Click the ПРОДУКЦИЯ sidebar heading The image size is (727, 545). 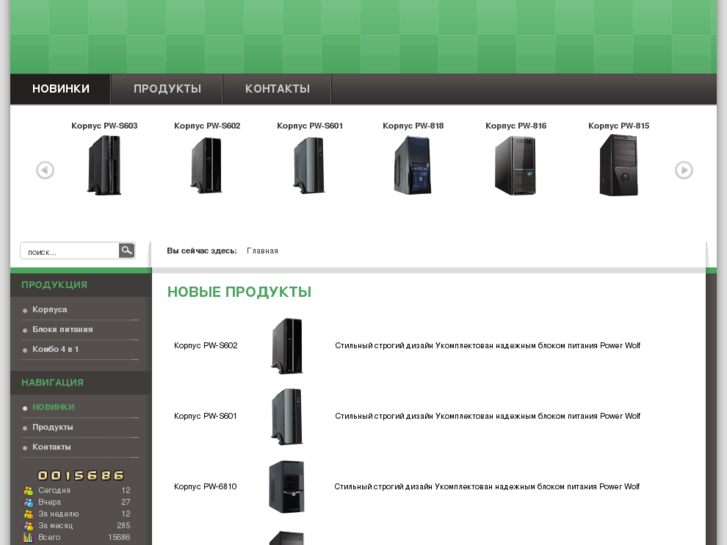tap(54, 285)
